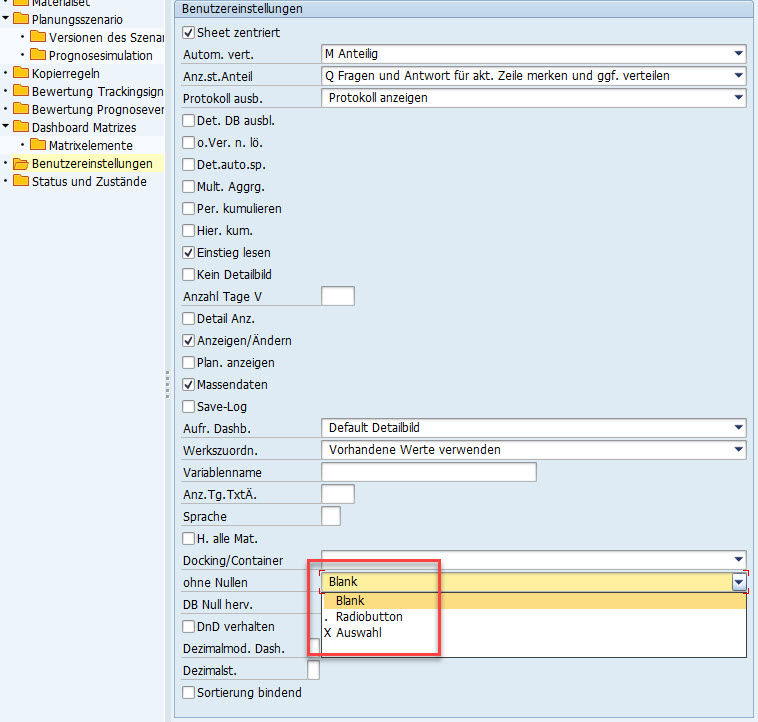Click the Planungsszenario folder icon
758x722 pixels.
(20, 19)
